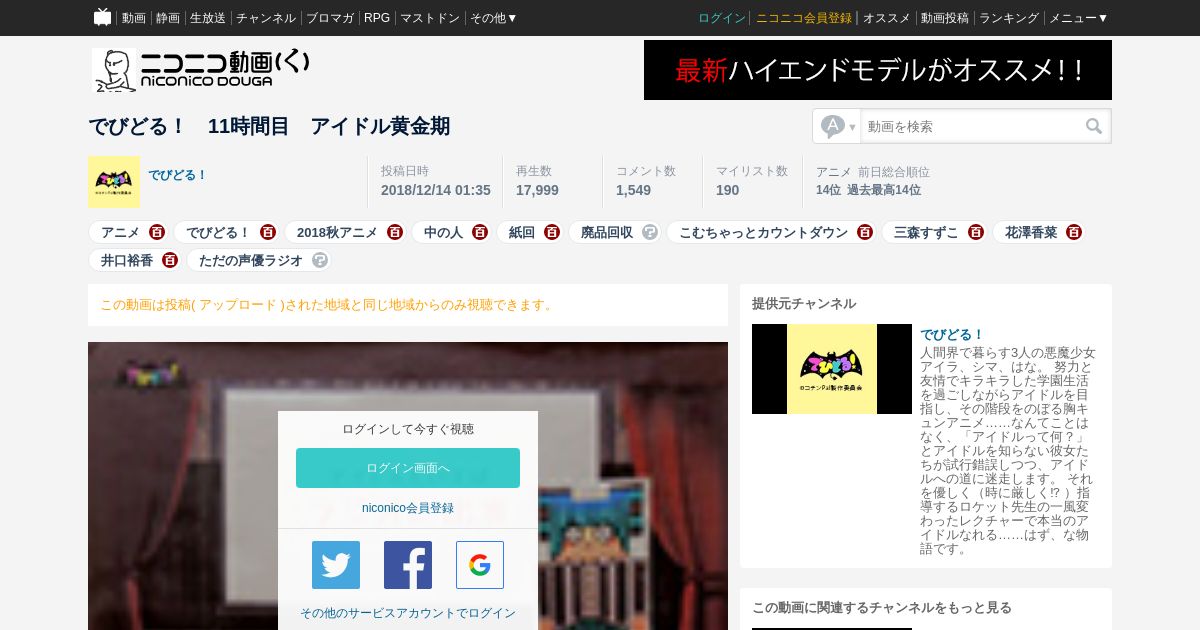
Task: Click the Niconico TV icon in top bar
Action: click(x=102, y=17)
